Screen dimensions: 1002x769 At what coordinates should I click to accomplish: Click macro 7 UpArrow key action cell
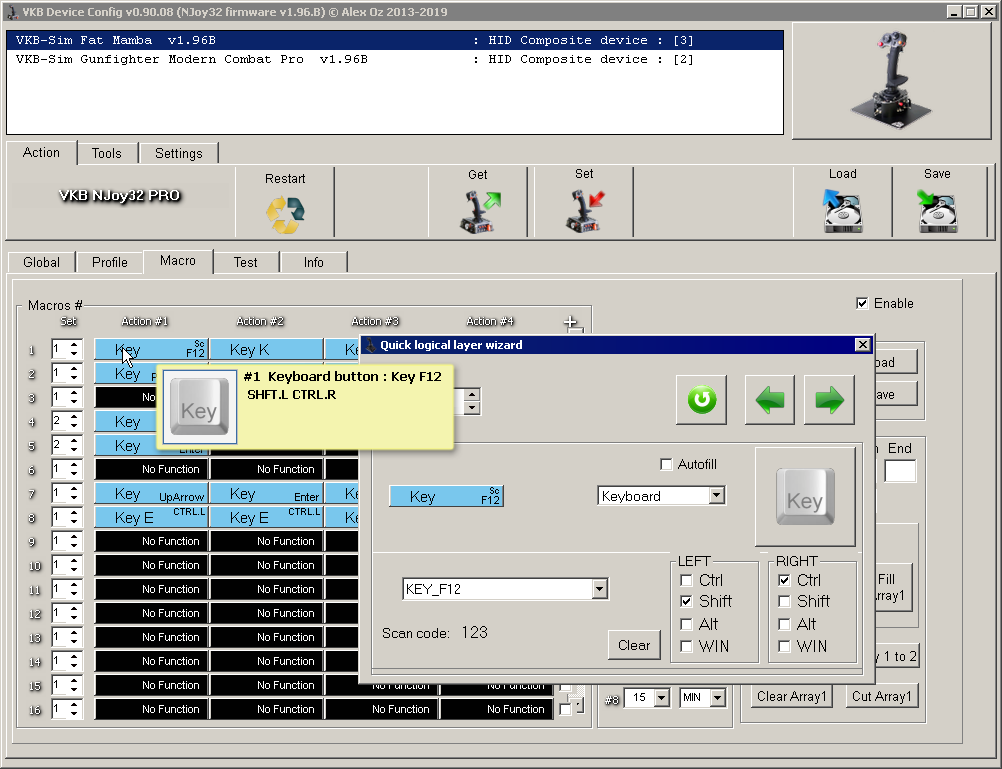[x=151, y=494]
